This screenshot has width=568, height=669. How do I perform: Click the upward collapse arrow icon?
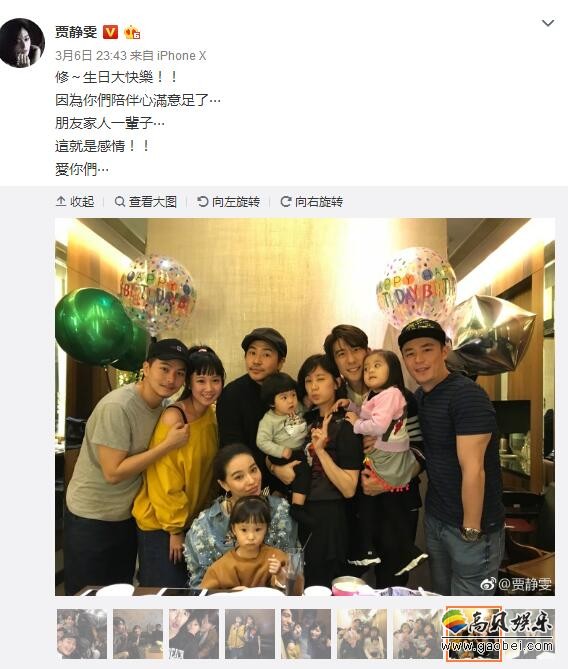click(x=61, y=201)
